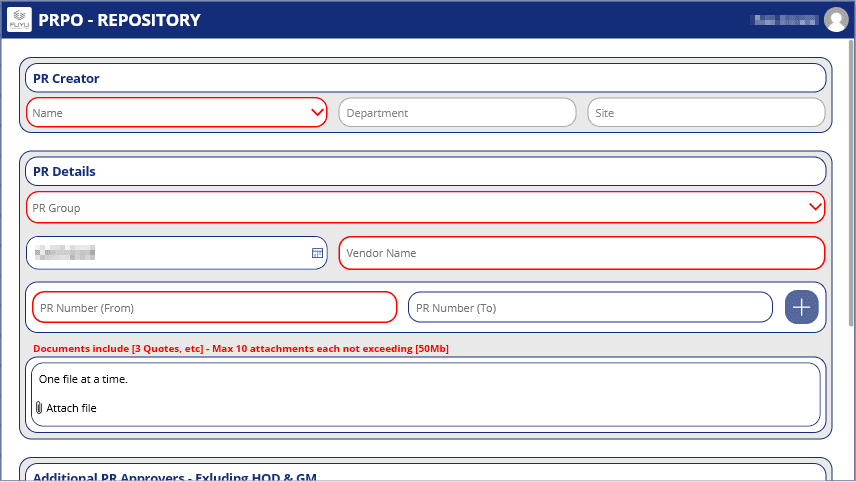Select the PR Creator section header

pos(425,78)
